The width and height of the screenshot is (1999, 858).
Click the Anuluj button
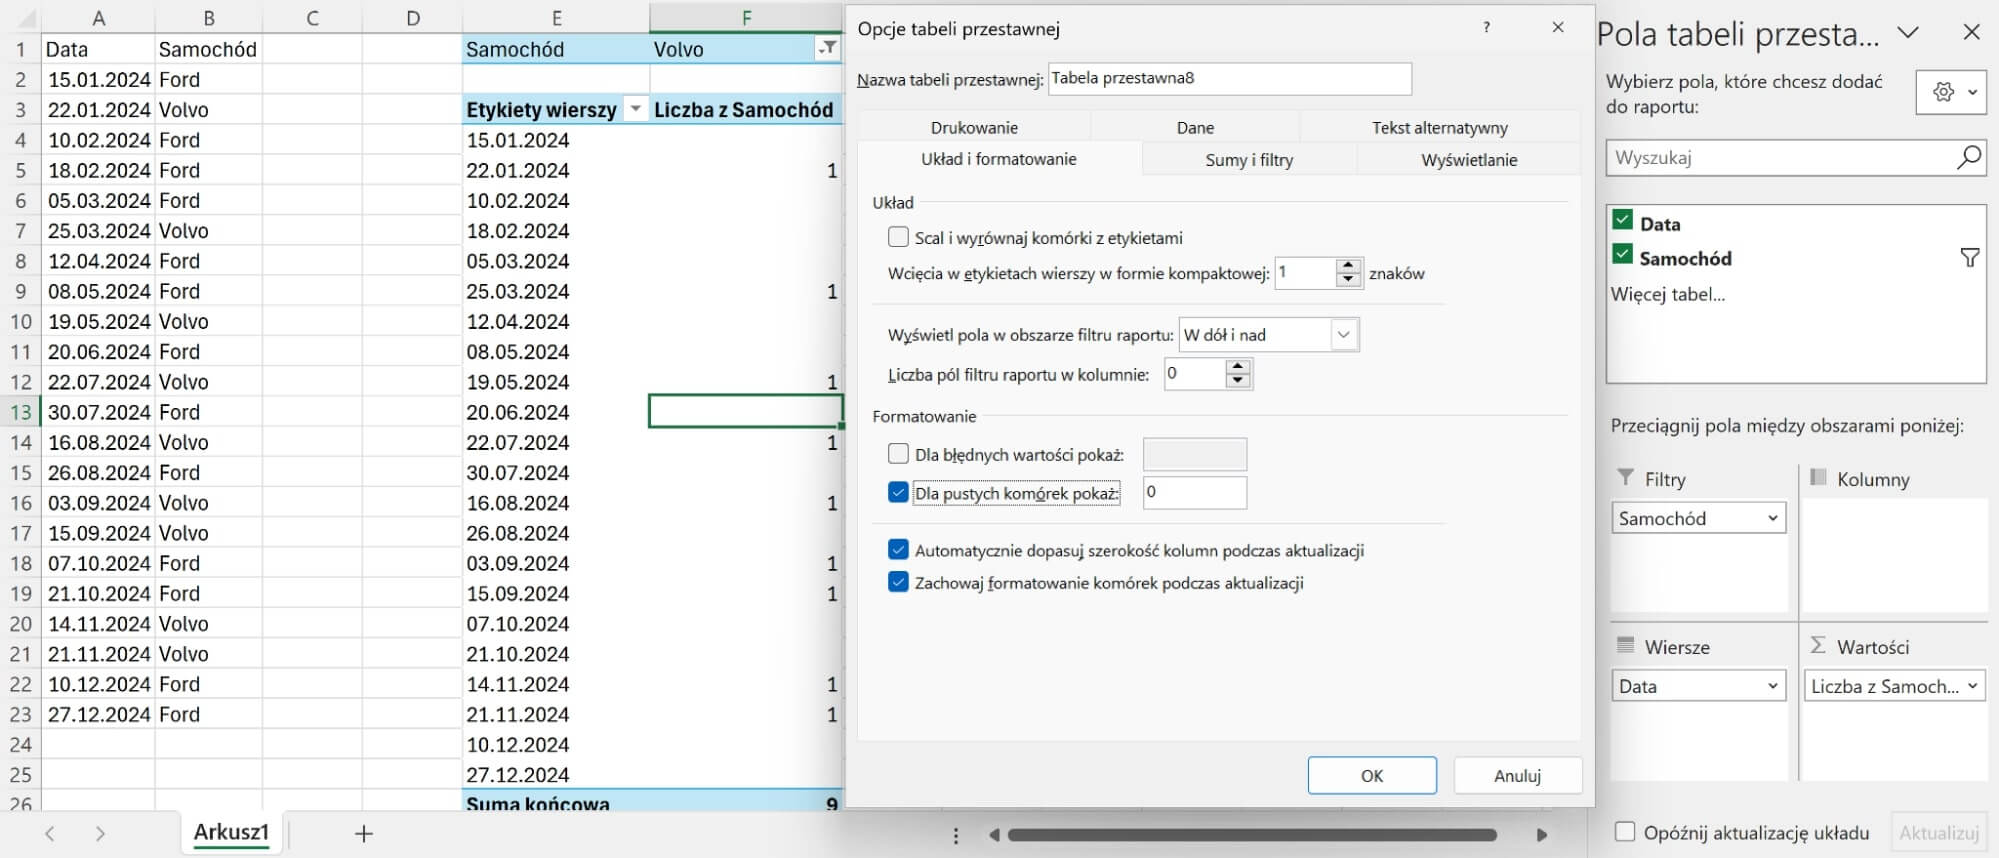tap(1516, 776)
